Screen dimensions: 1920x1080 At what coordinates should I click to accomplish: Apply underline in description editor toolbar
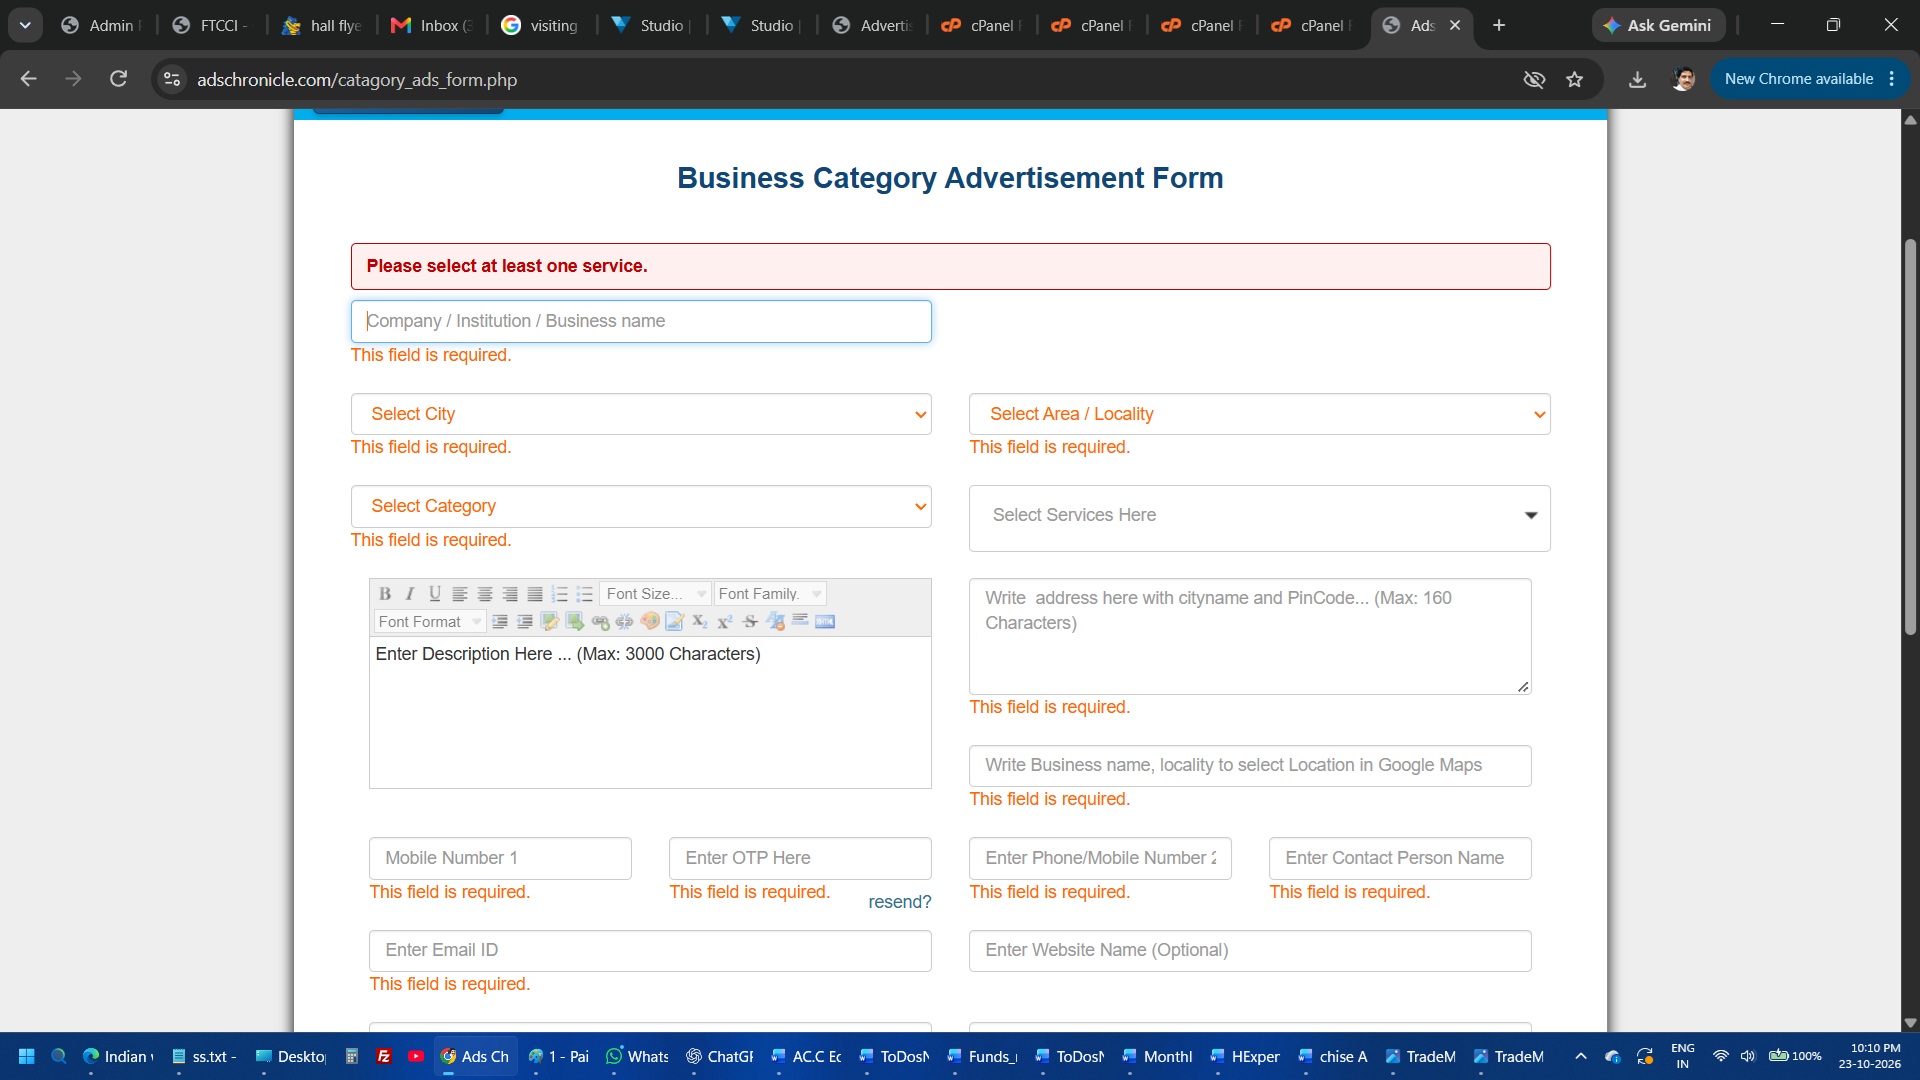[435, 594]
